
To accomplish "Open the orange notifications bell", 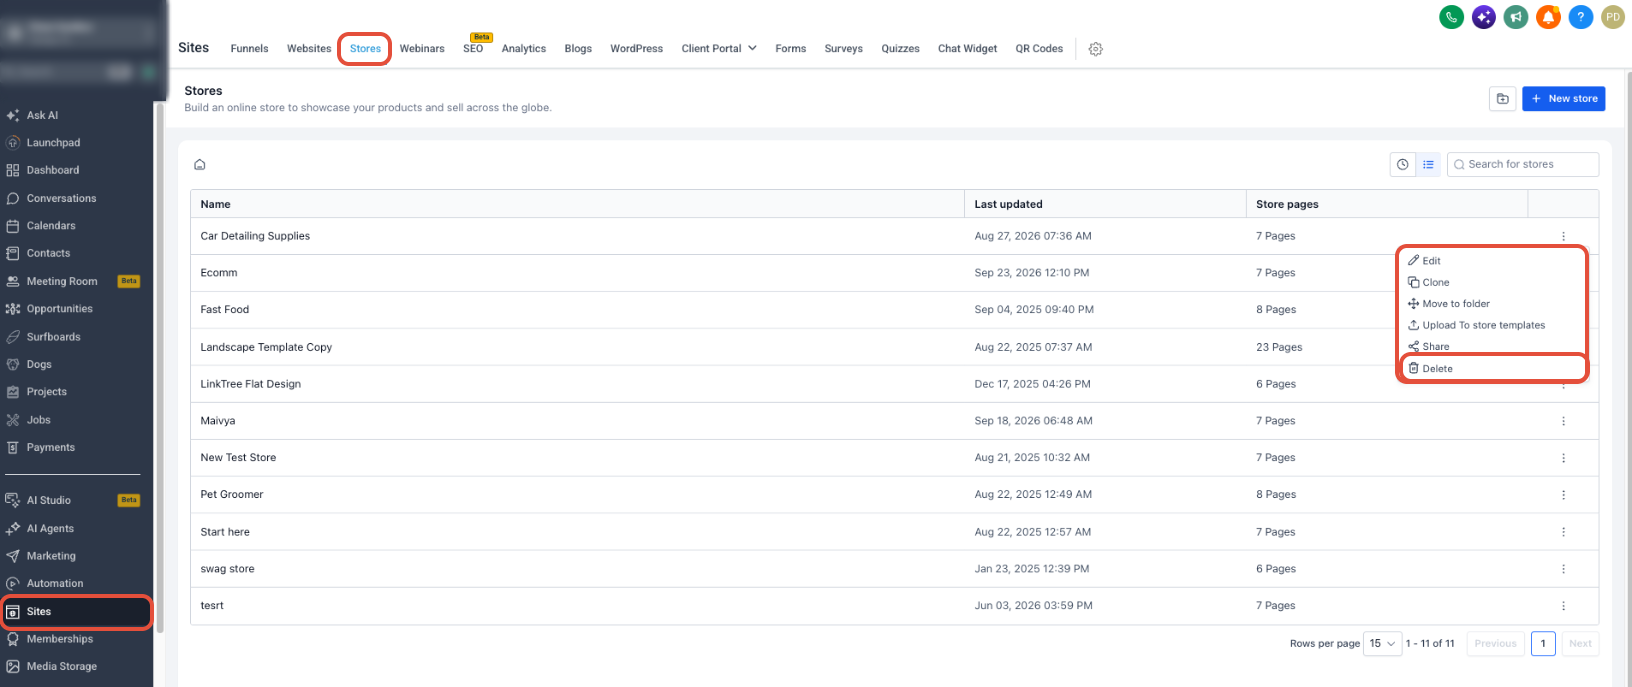I will point(1548,17).
